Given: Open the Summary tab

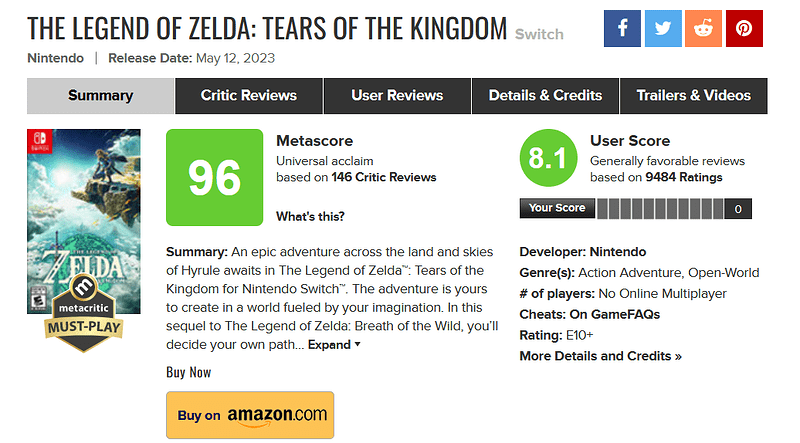Looking at the screenshot, I should coord(100,96).
